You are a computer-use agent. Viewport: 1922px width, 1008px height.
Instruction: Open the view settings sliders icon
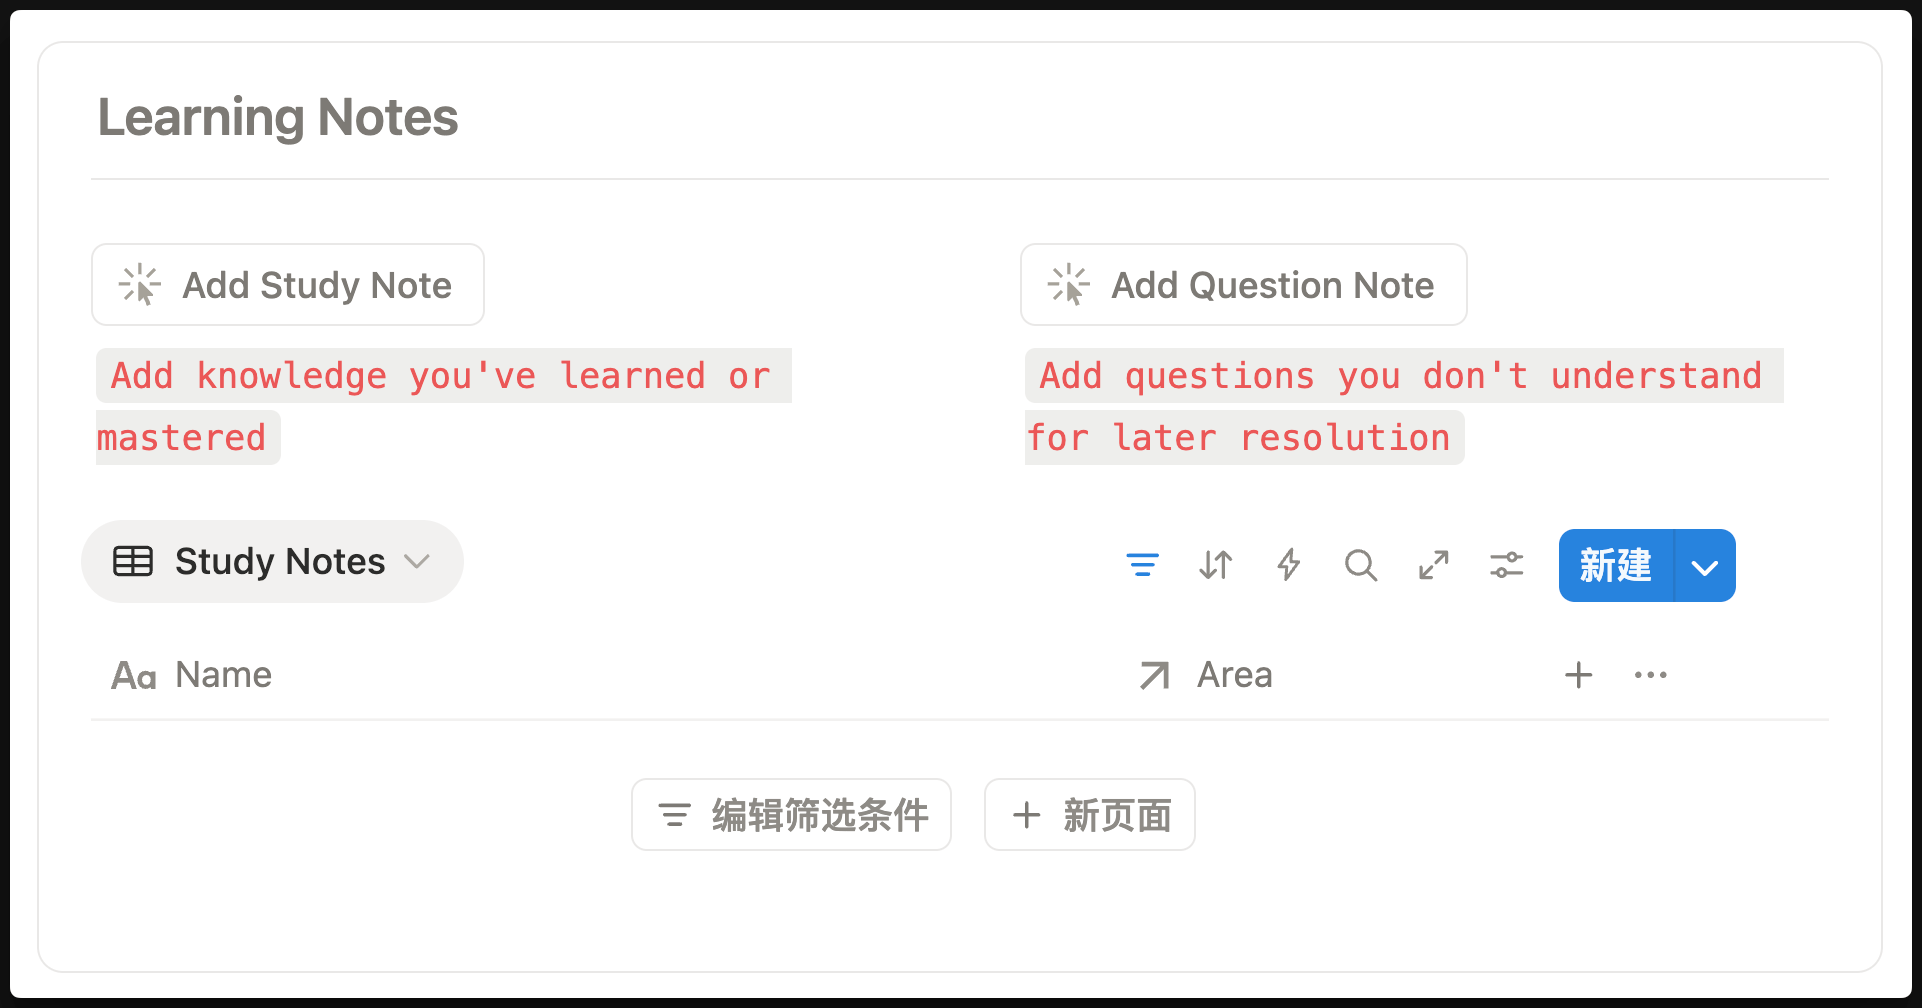[1506, 565]
